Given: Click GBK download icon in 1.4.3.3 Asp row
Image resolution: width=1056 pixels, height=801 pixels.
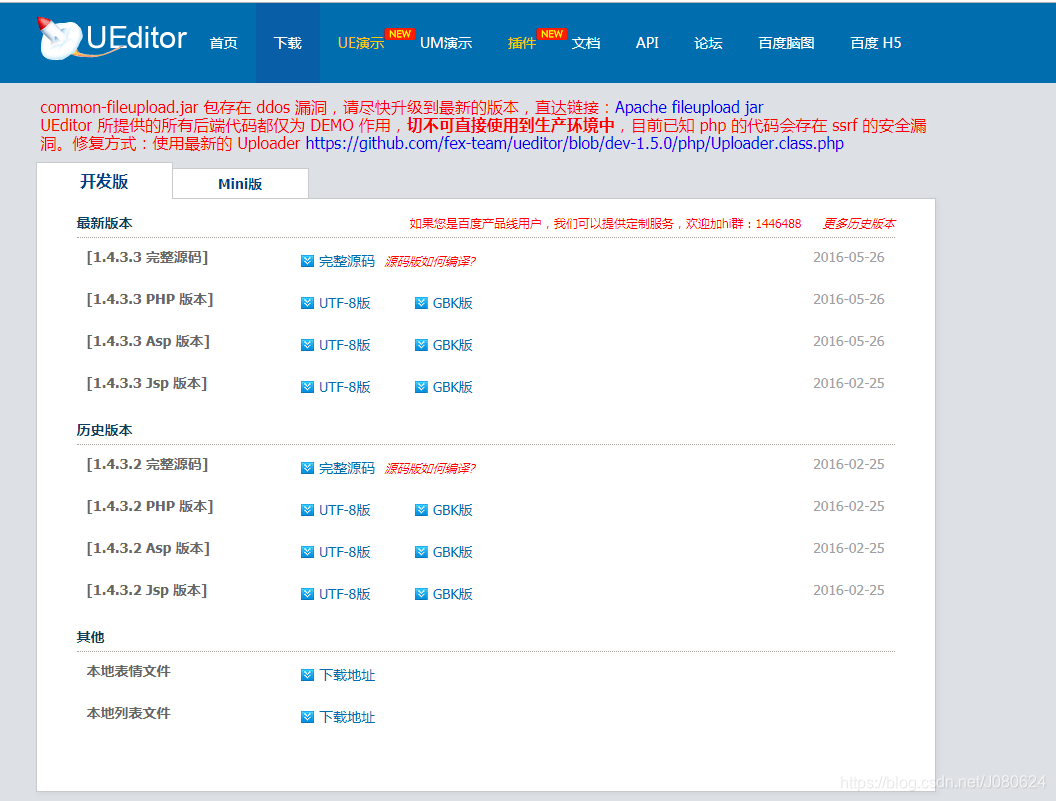Looking at the screenshot, I should point(421,345).
